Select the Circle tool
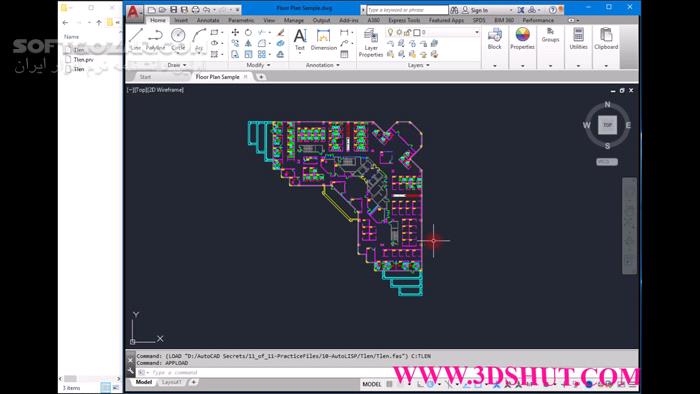The image size is (700, 394). click(x=178, y=38)
